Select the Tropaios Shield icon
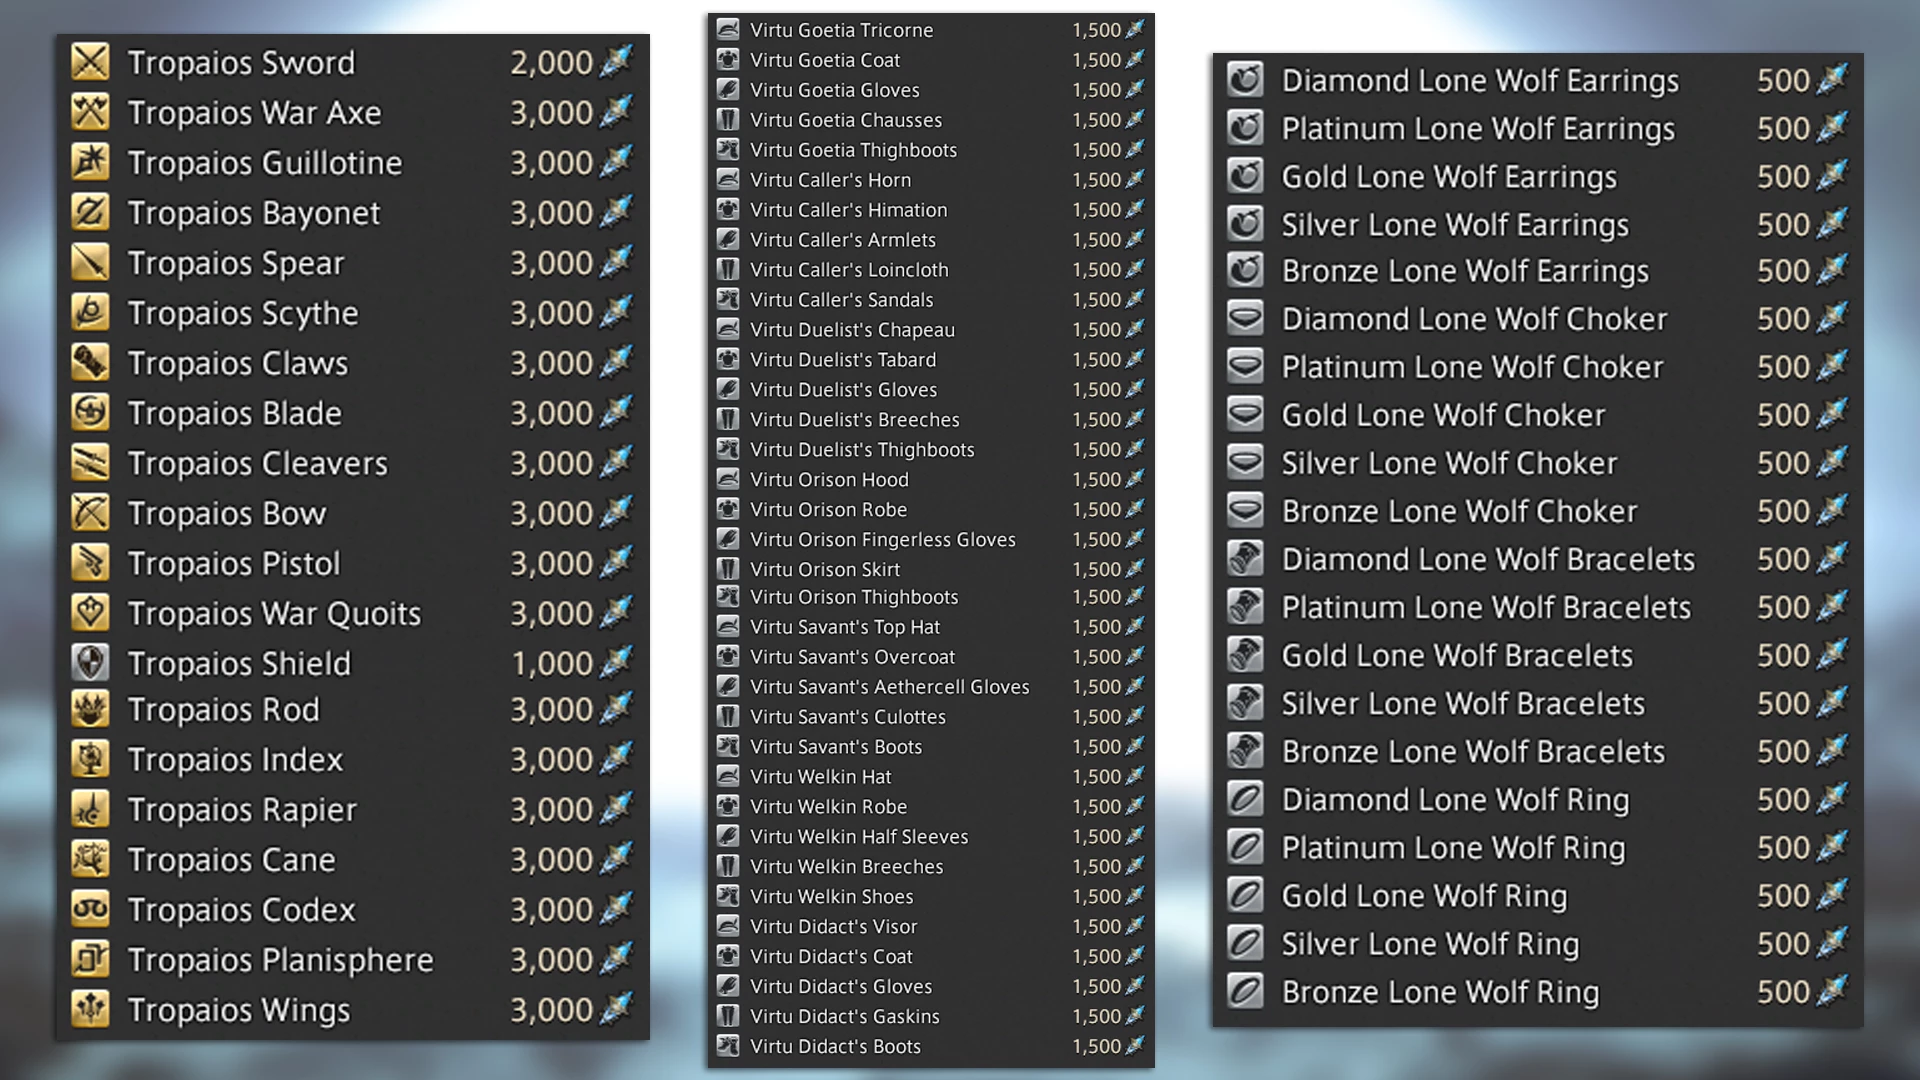Image resolution: width=1920 pixels, height=1080 pixels. coord(90,663)
